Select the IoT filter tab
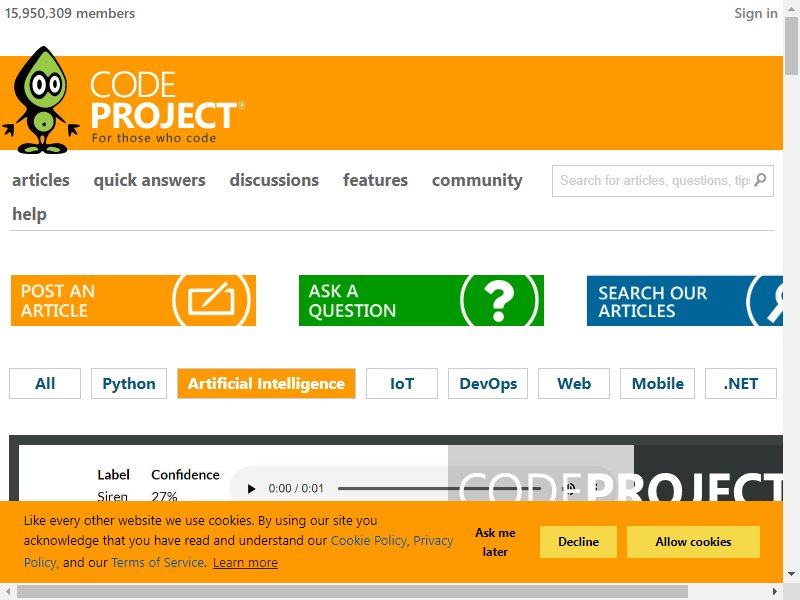Screen dimensions: 800x600 (402, 383)
